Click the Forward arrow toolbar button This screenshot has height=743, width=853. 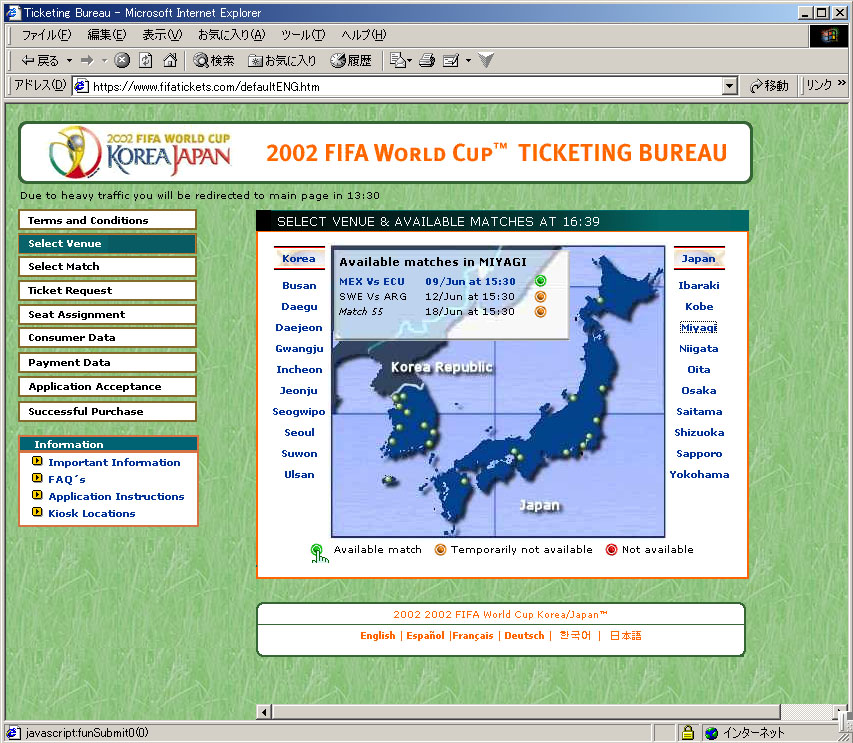pos(87,60)
